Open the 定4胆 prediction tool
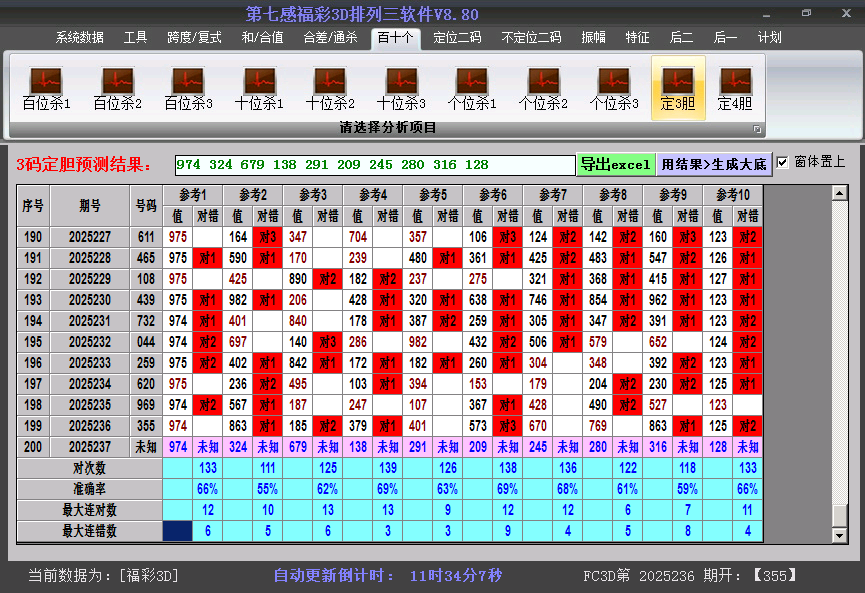The image size is (865, 593). 735,88
